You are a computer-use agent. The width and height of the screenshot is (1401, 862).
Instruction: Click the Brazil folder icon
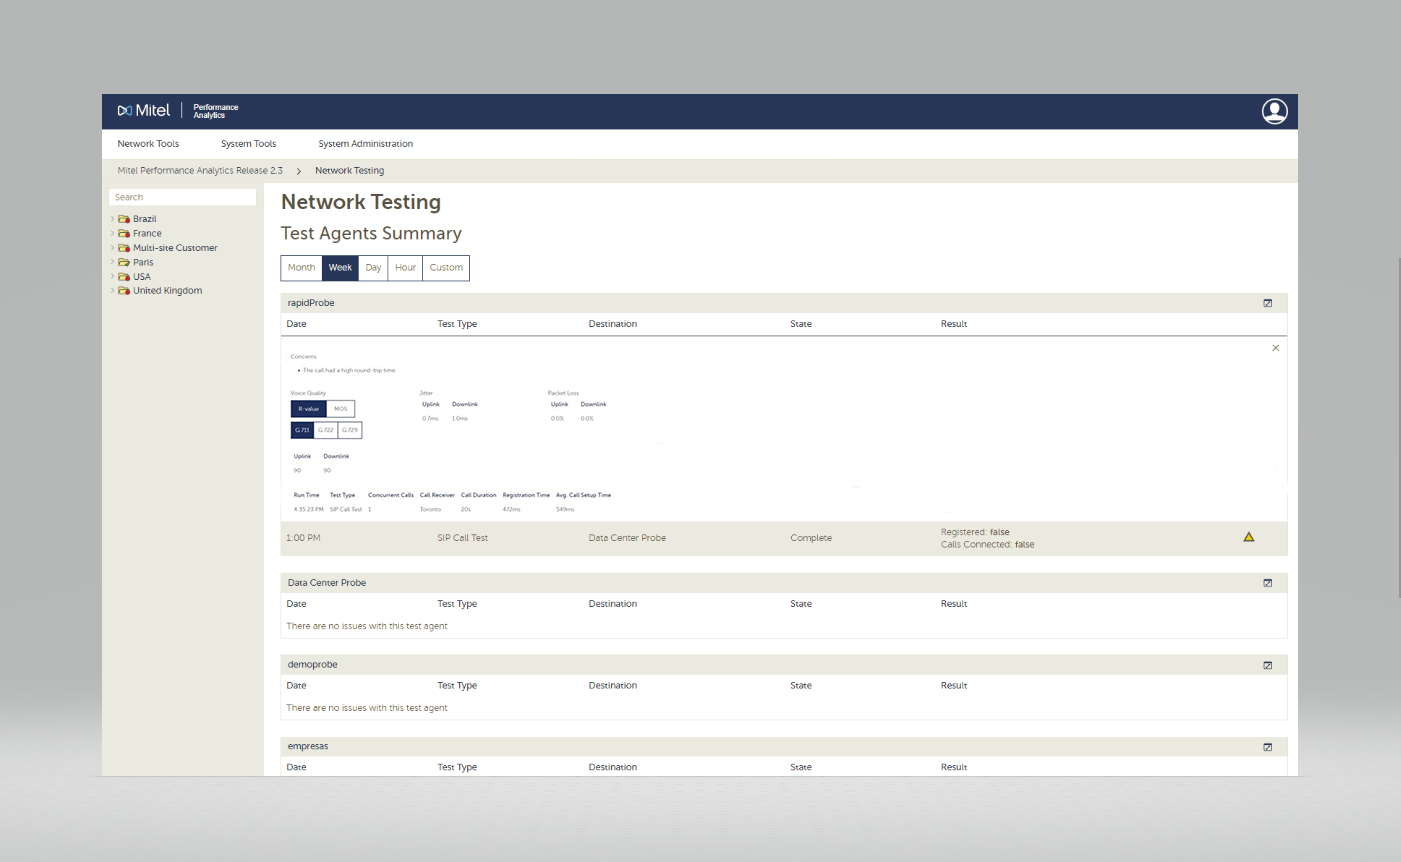point(124,219)
